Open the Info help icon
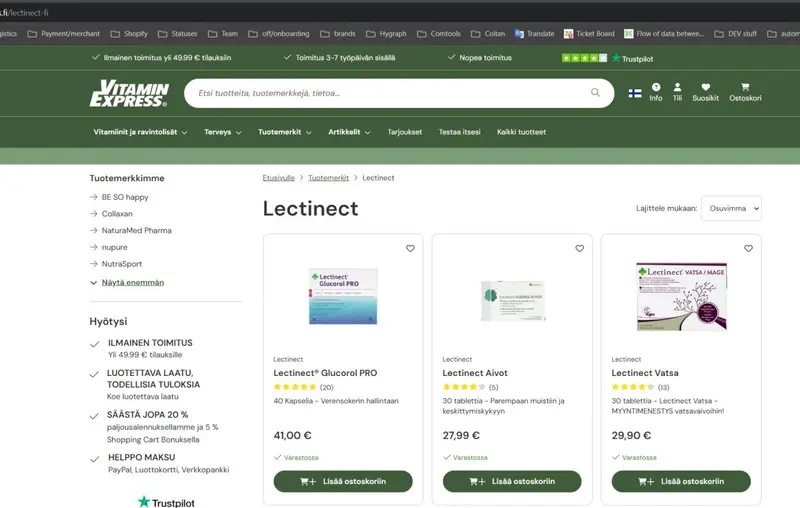Image resolution: width=800 pixels, height=508 pixels. point(656,92)
